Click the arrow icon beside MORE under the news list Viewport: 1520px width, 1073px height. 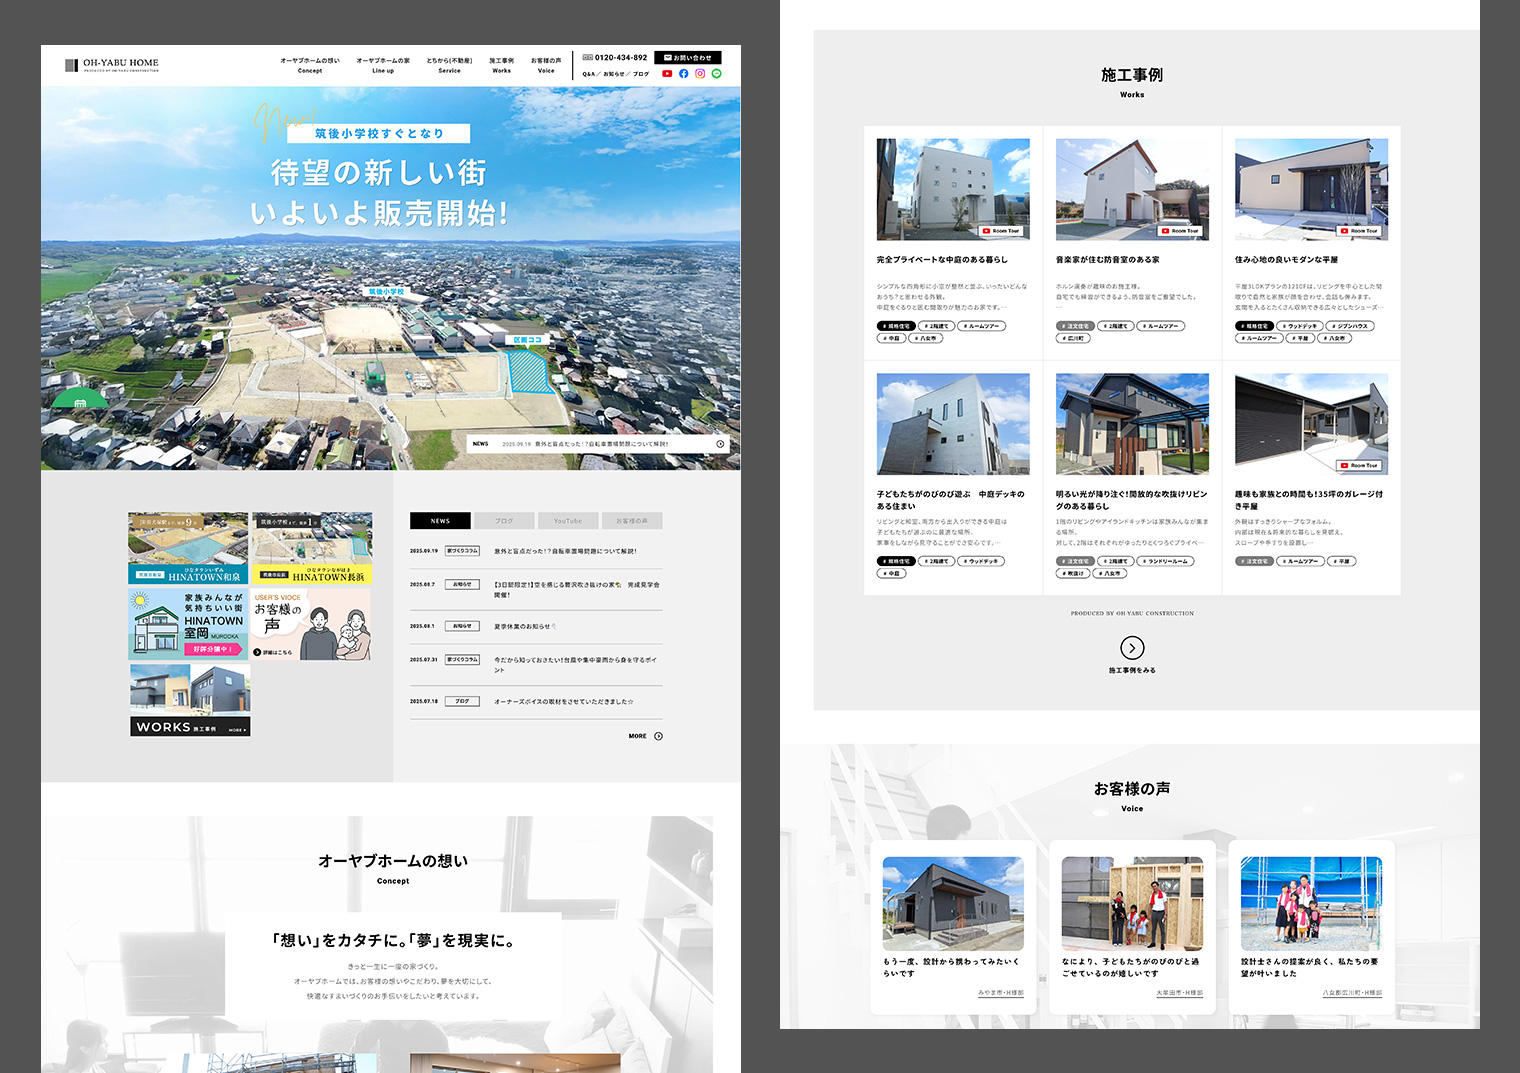[x=658, y=736]
